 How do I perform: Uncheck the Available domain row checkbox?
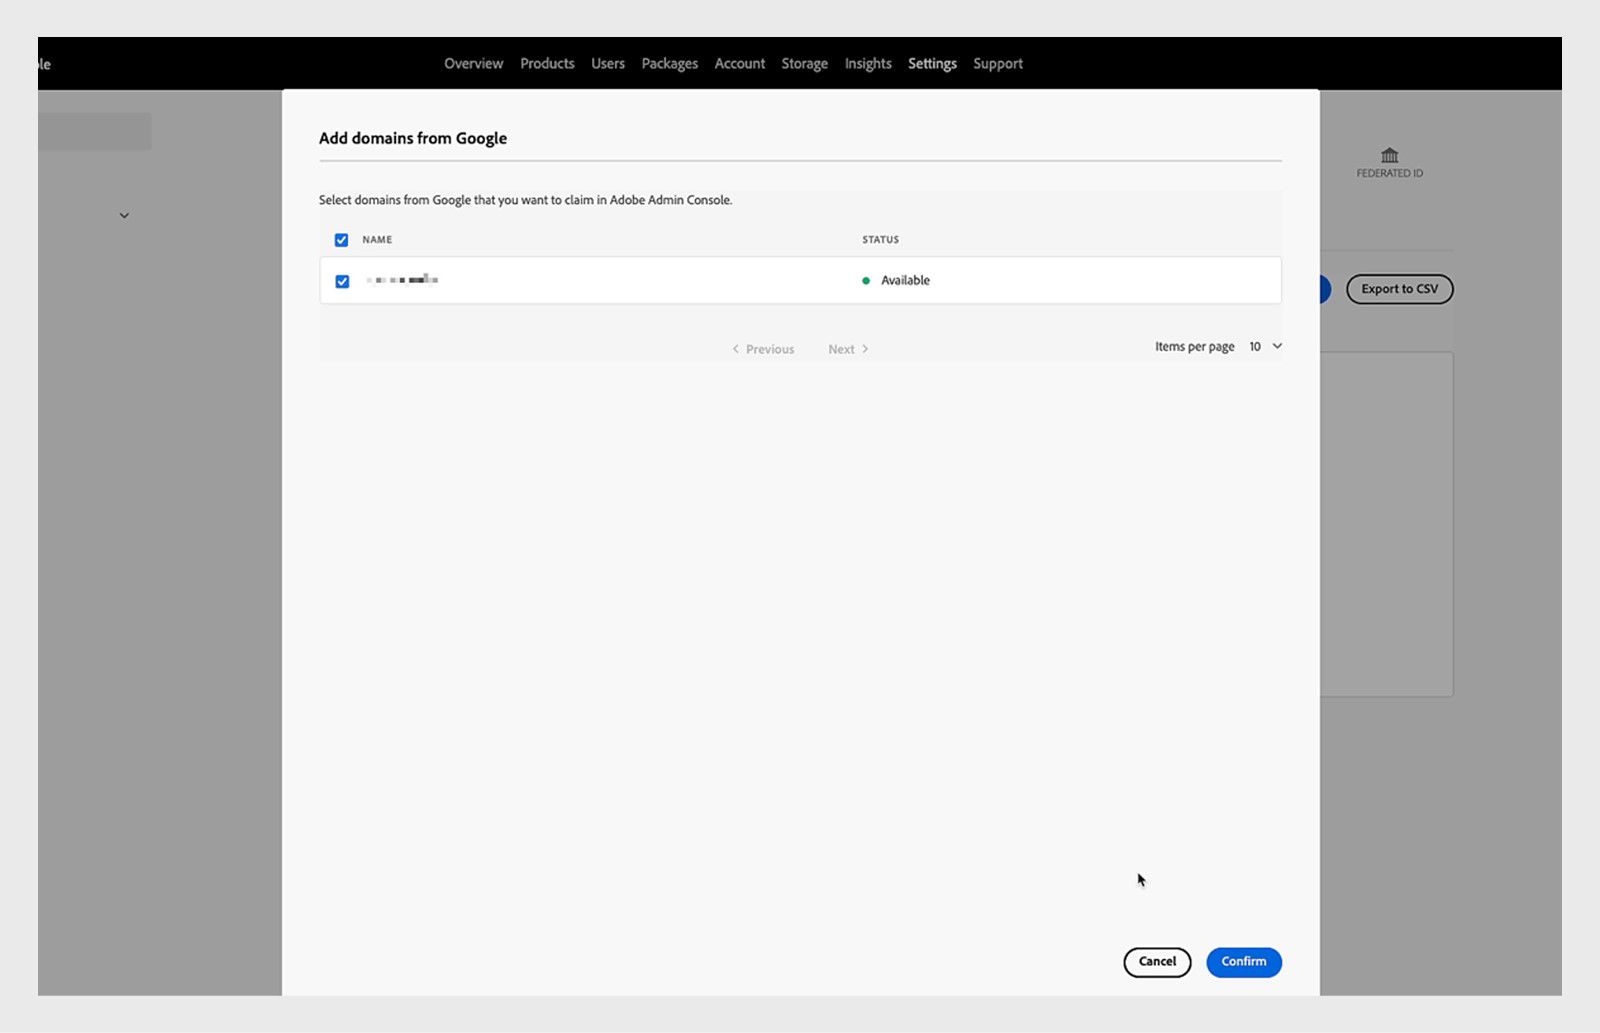click(x=342, y=281)
